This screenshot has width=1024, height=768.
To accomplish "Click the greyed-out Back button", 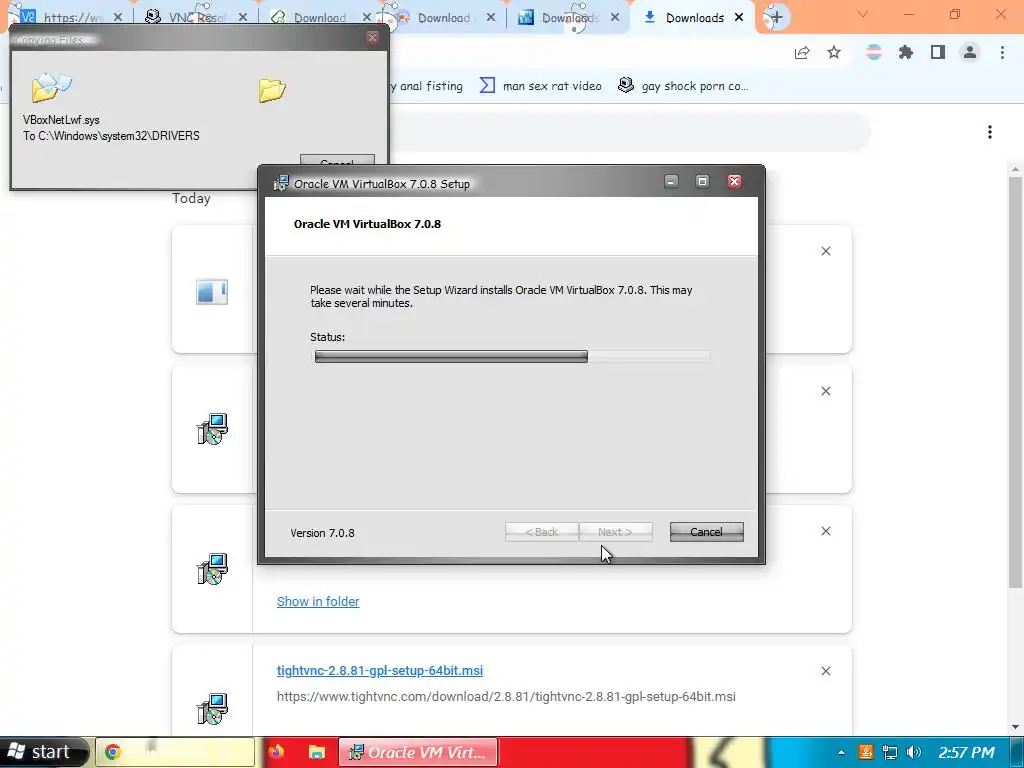I will tap(542, 532).
